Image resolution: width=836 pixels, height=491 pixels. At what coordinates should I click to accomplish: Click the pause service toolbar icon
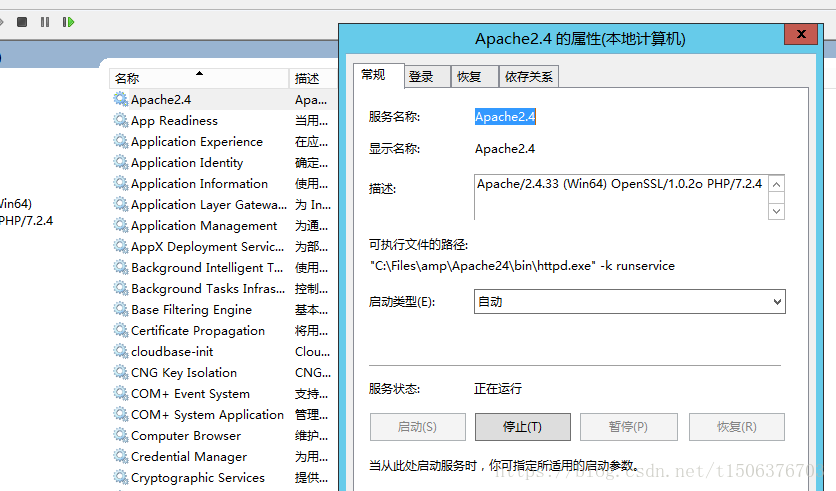pyautogui.click(x=45, y=22)
